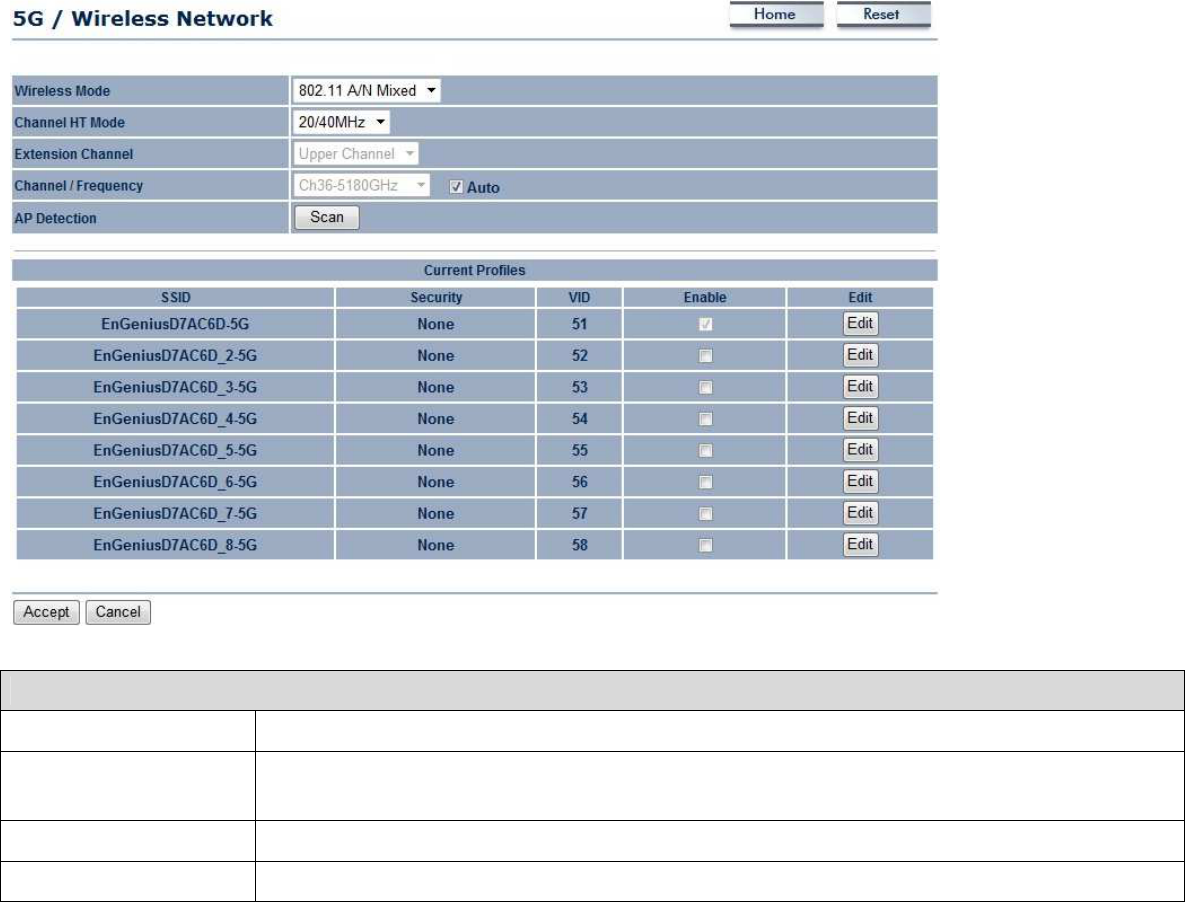Select the SSID text EnGeniusD7AC6D_2-5G
1185x902 pixels.
point(175,356)
